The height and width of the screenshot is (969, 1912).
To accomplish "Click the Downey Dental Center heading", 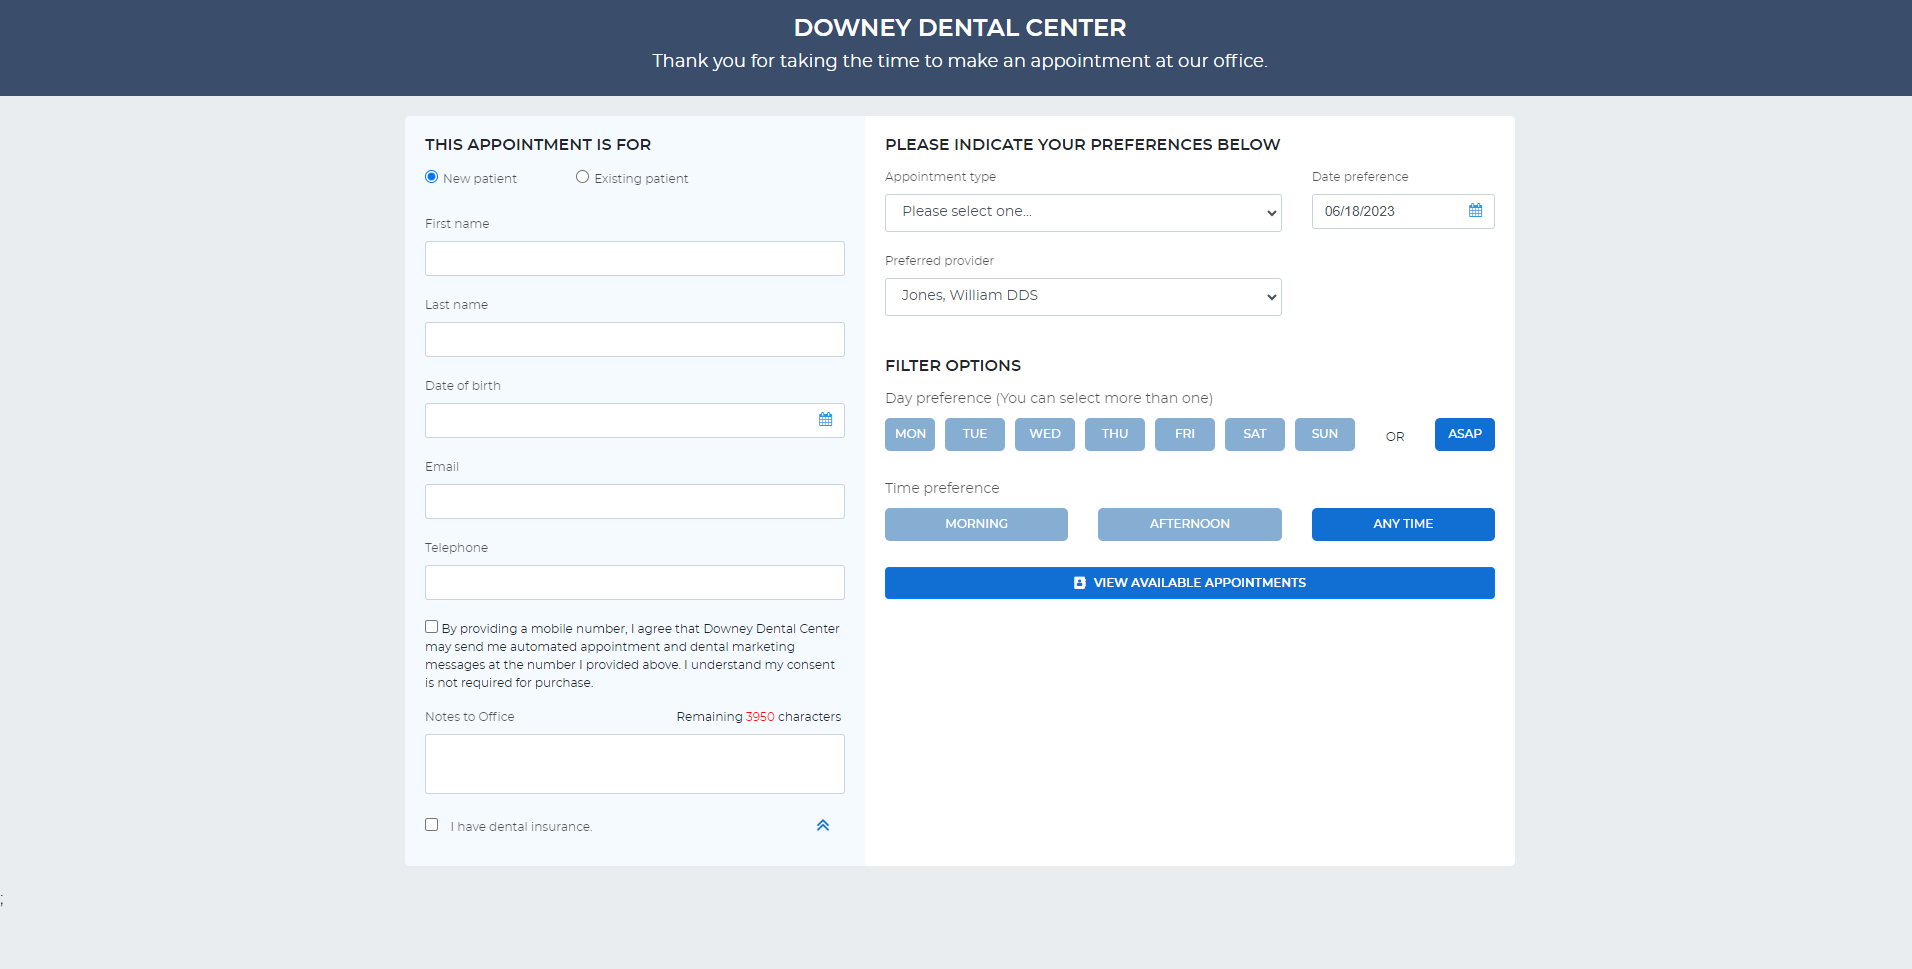I will 960,28.
